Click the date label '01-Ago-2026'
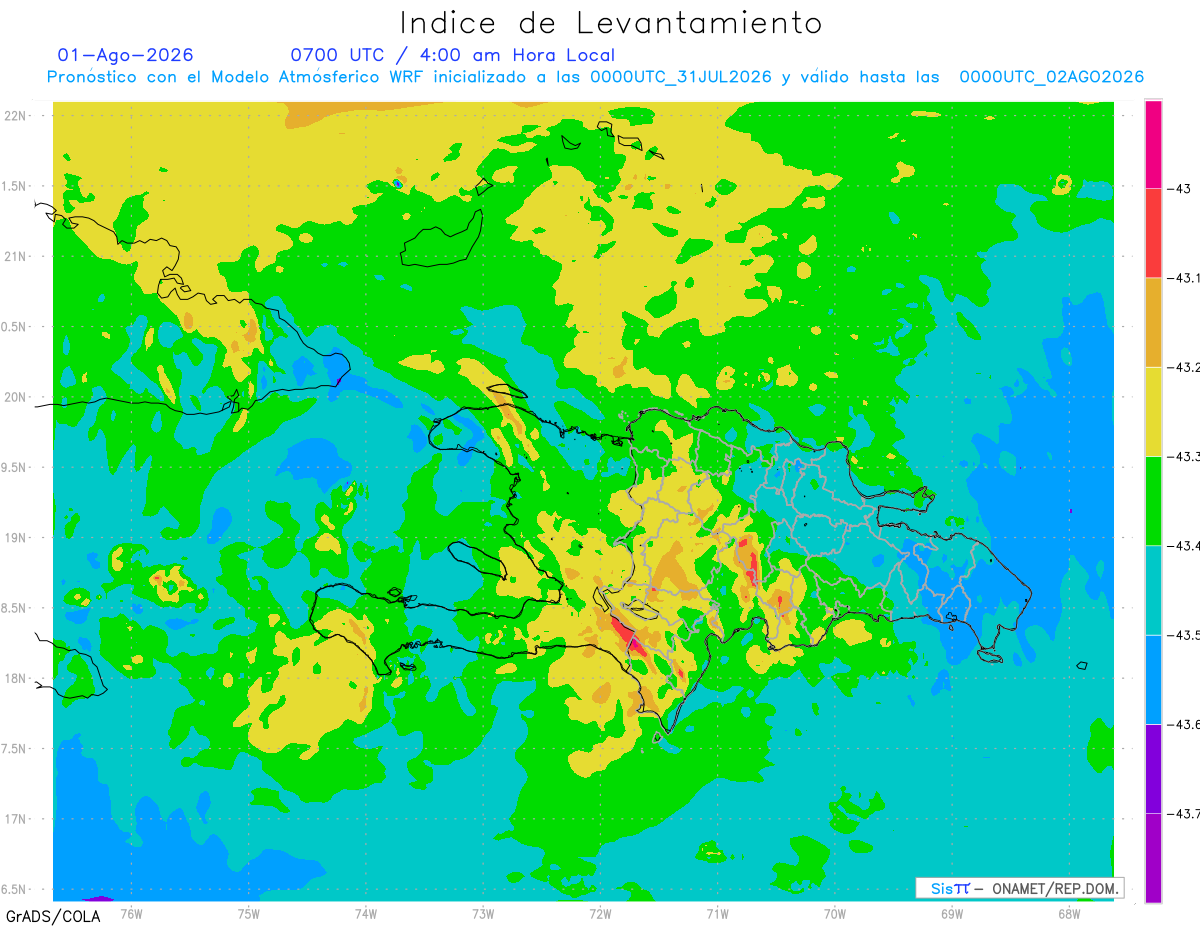Viewport: 1200px width, 927px height. [x=126, y=55]
